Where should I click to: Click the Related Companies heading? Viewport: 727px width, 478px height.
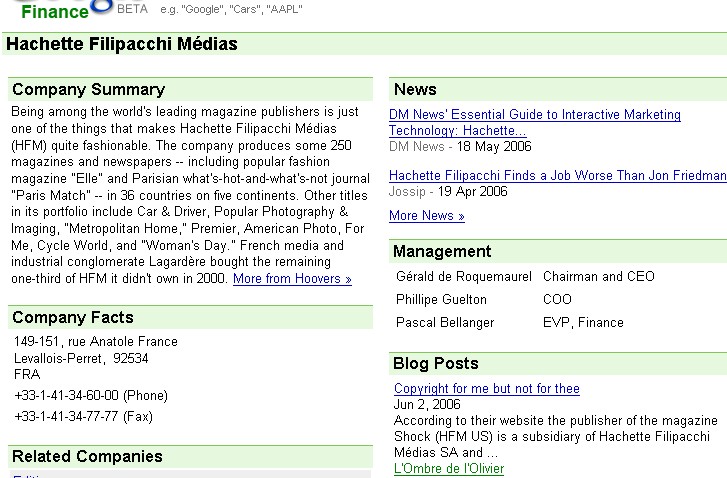[87, 457]
